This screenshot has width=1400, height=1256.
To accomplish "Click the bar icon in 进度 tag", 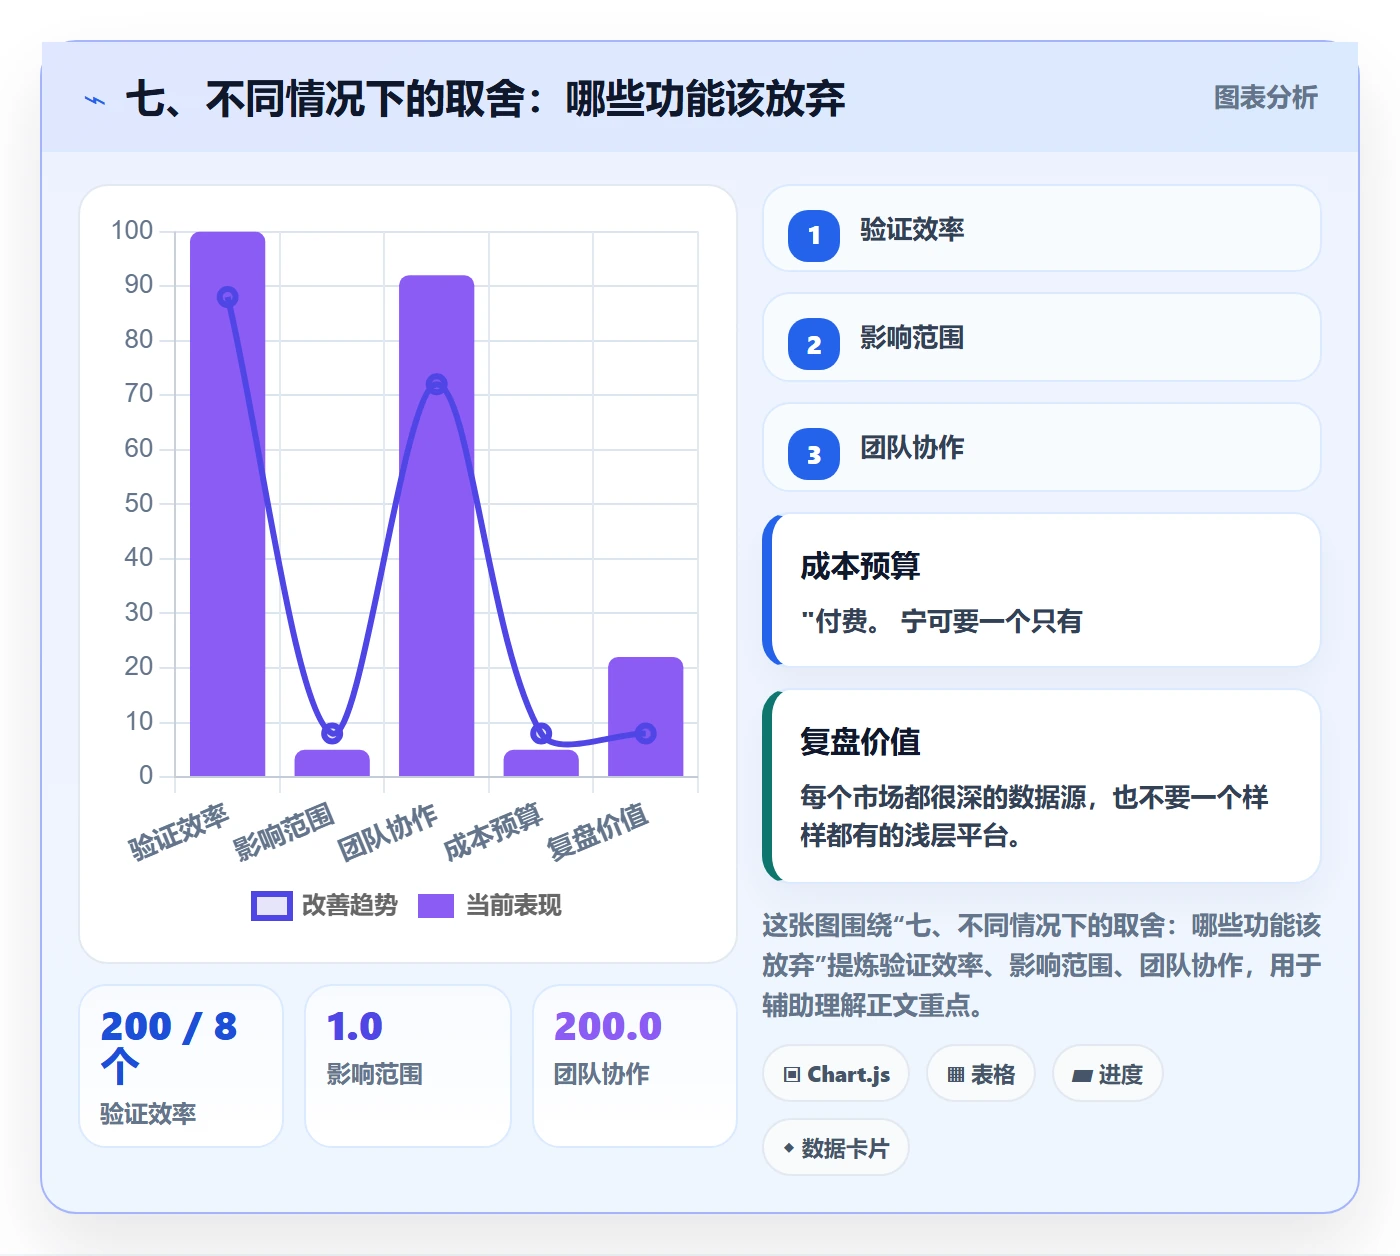I will [x=1082, y=1076].
